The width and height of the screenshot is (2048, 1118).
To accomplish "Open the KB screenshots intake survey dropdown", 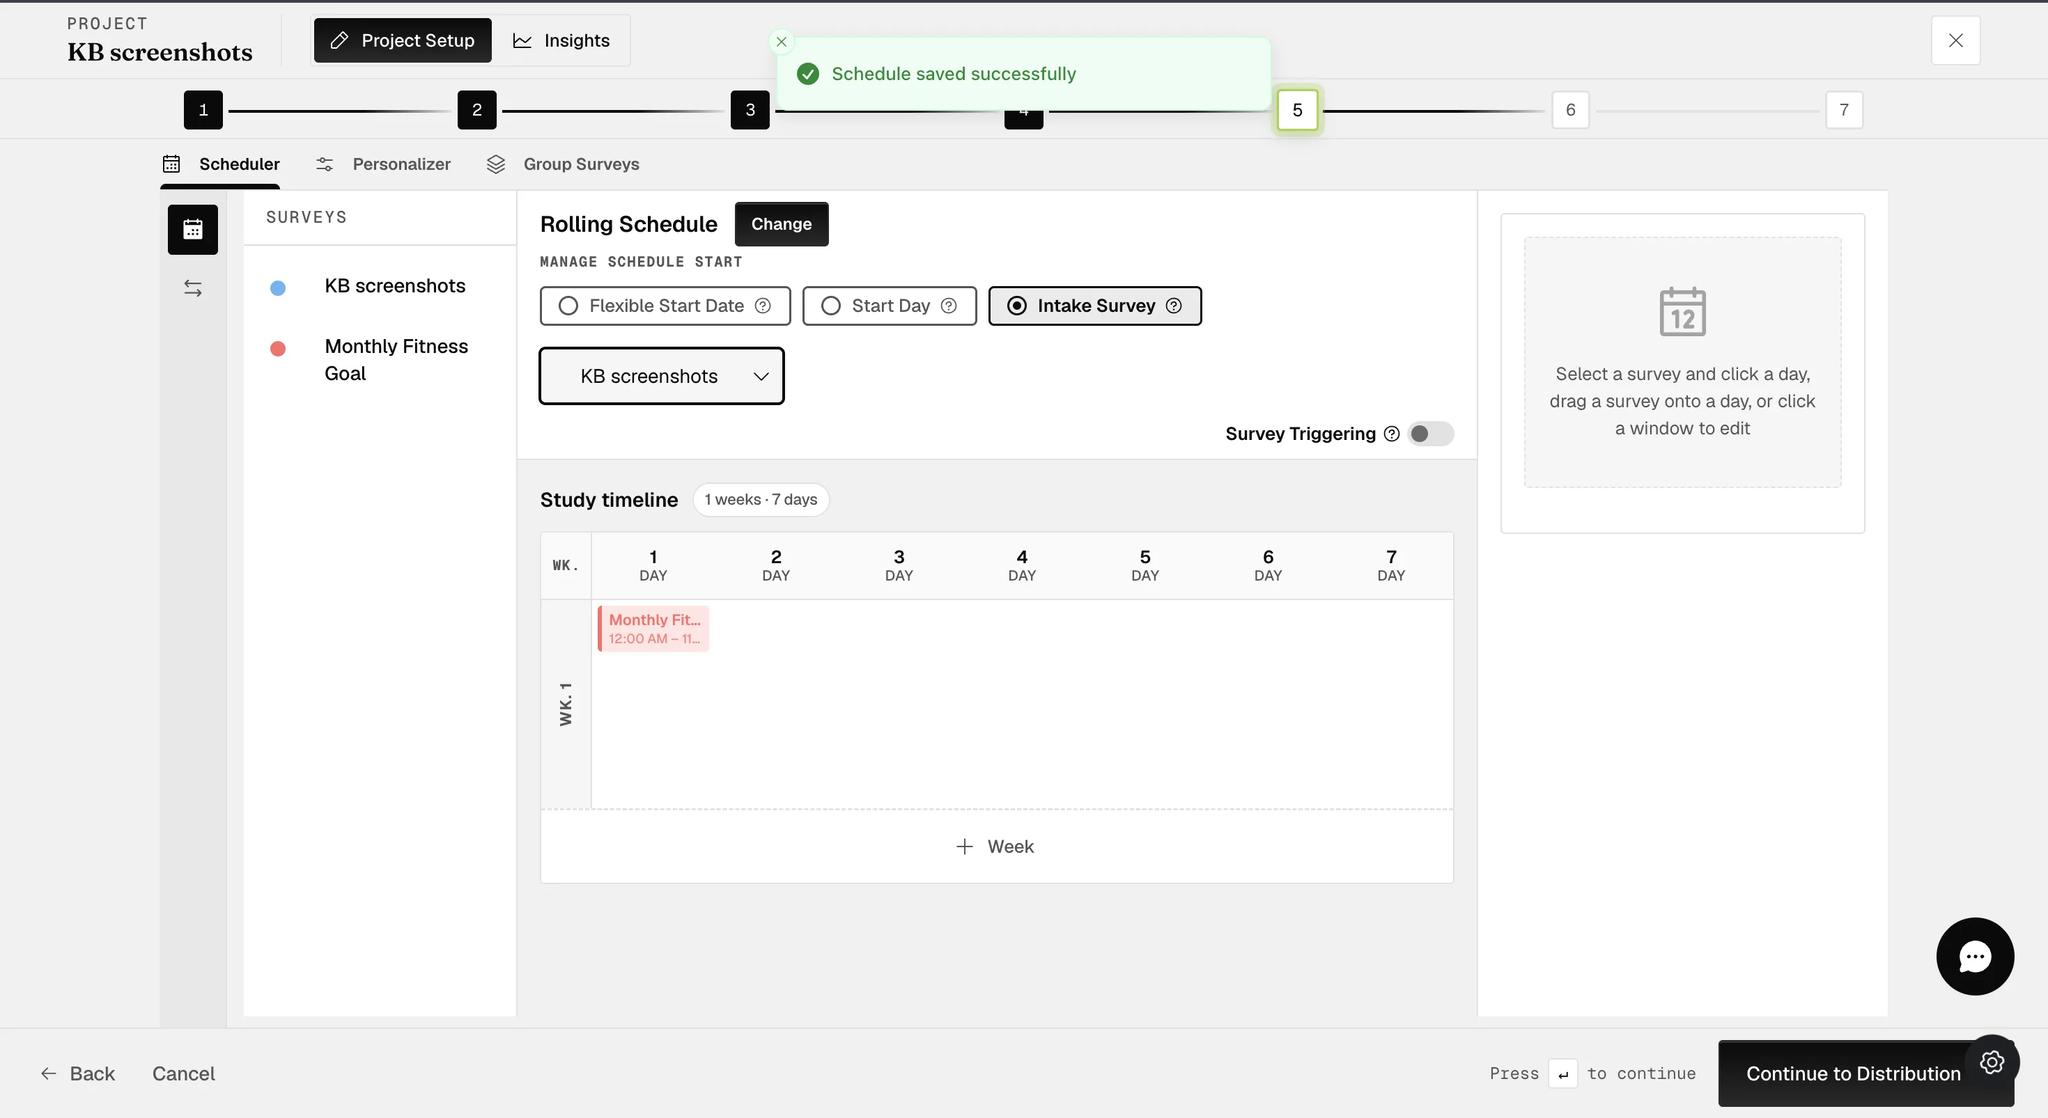I will tap(662, 376).
